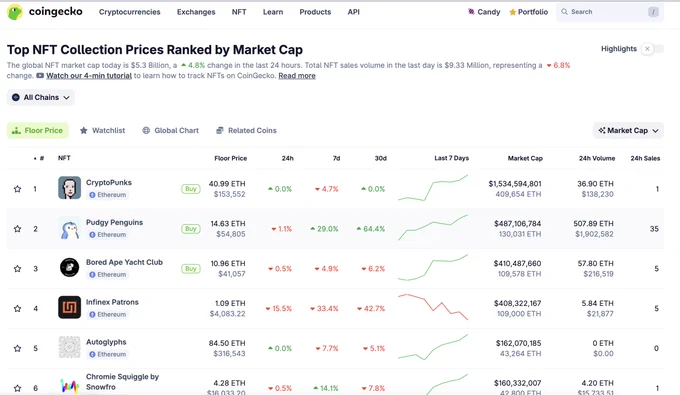Click the Infinex Patrons logo icon
The image size is (680, 395).
click(69, 307)
